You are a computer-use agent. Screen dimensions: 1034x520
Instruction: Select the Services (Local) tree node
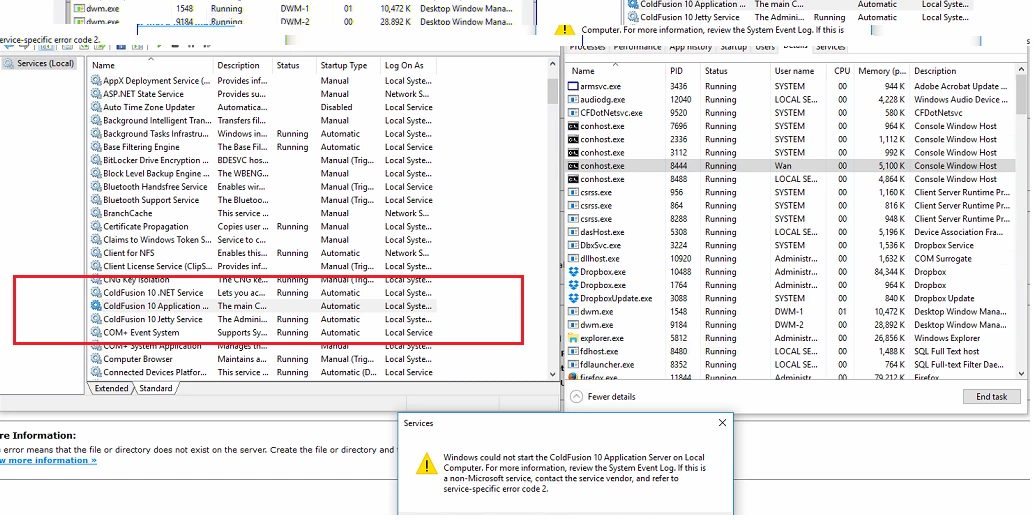39,63
